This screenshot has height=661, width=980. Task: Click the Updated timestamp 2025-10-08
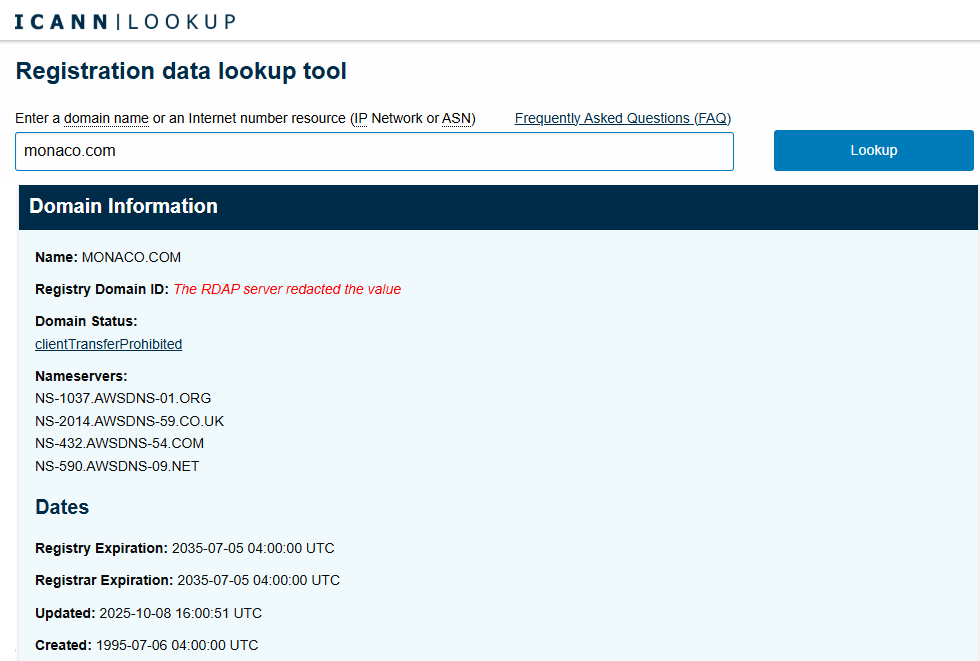click(x=180, y=613)
